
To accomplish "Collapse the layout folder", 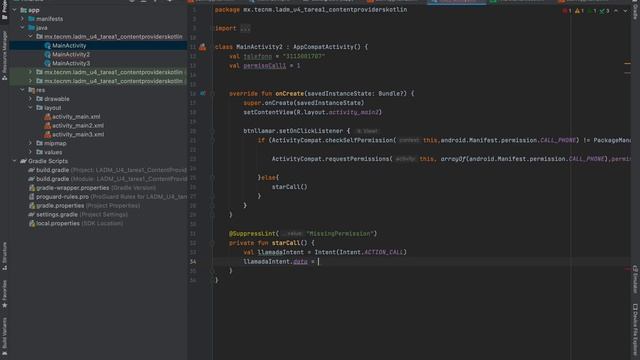I will coord(30,108).
